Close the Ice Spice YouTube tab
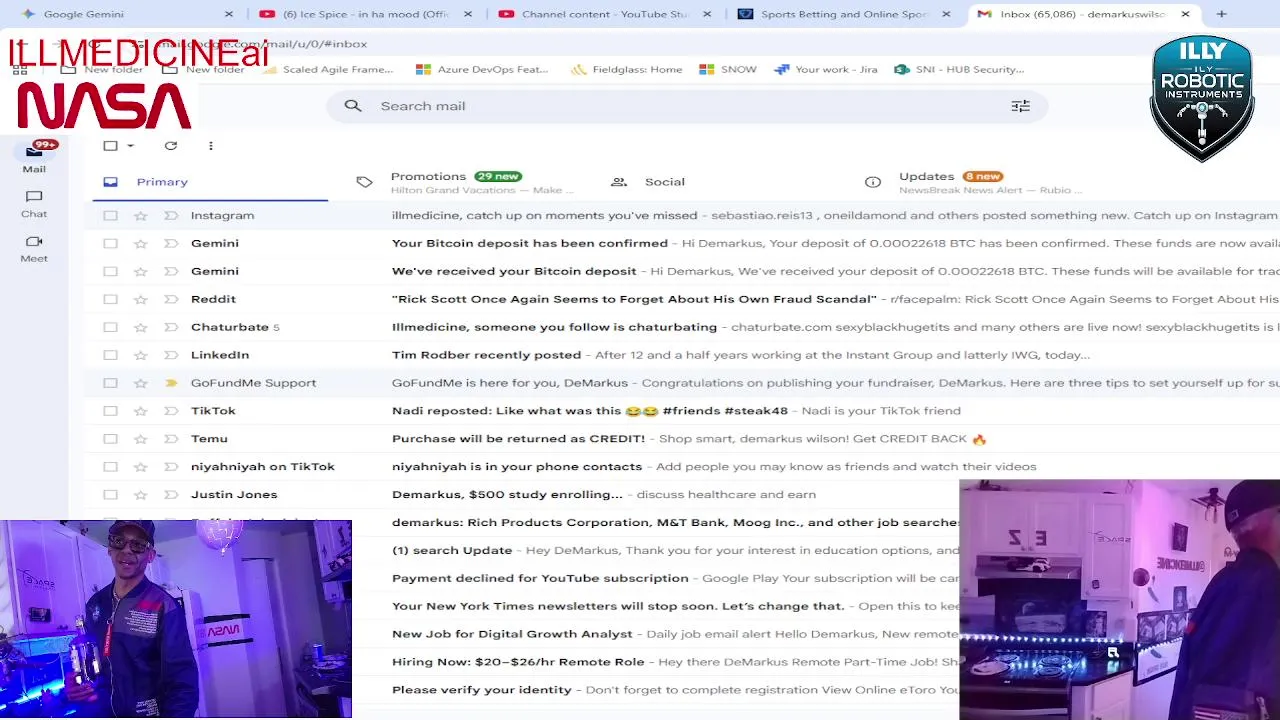The width and height of the screenshot is (1280, 720). 467,14
